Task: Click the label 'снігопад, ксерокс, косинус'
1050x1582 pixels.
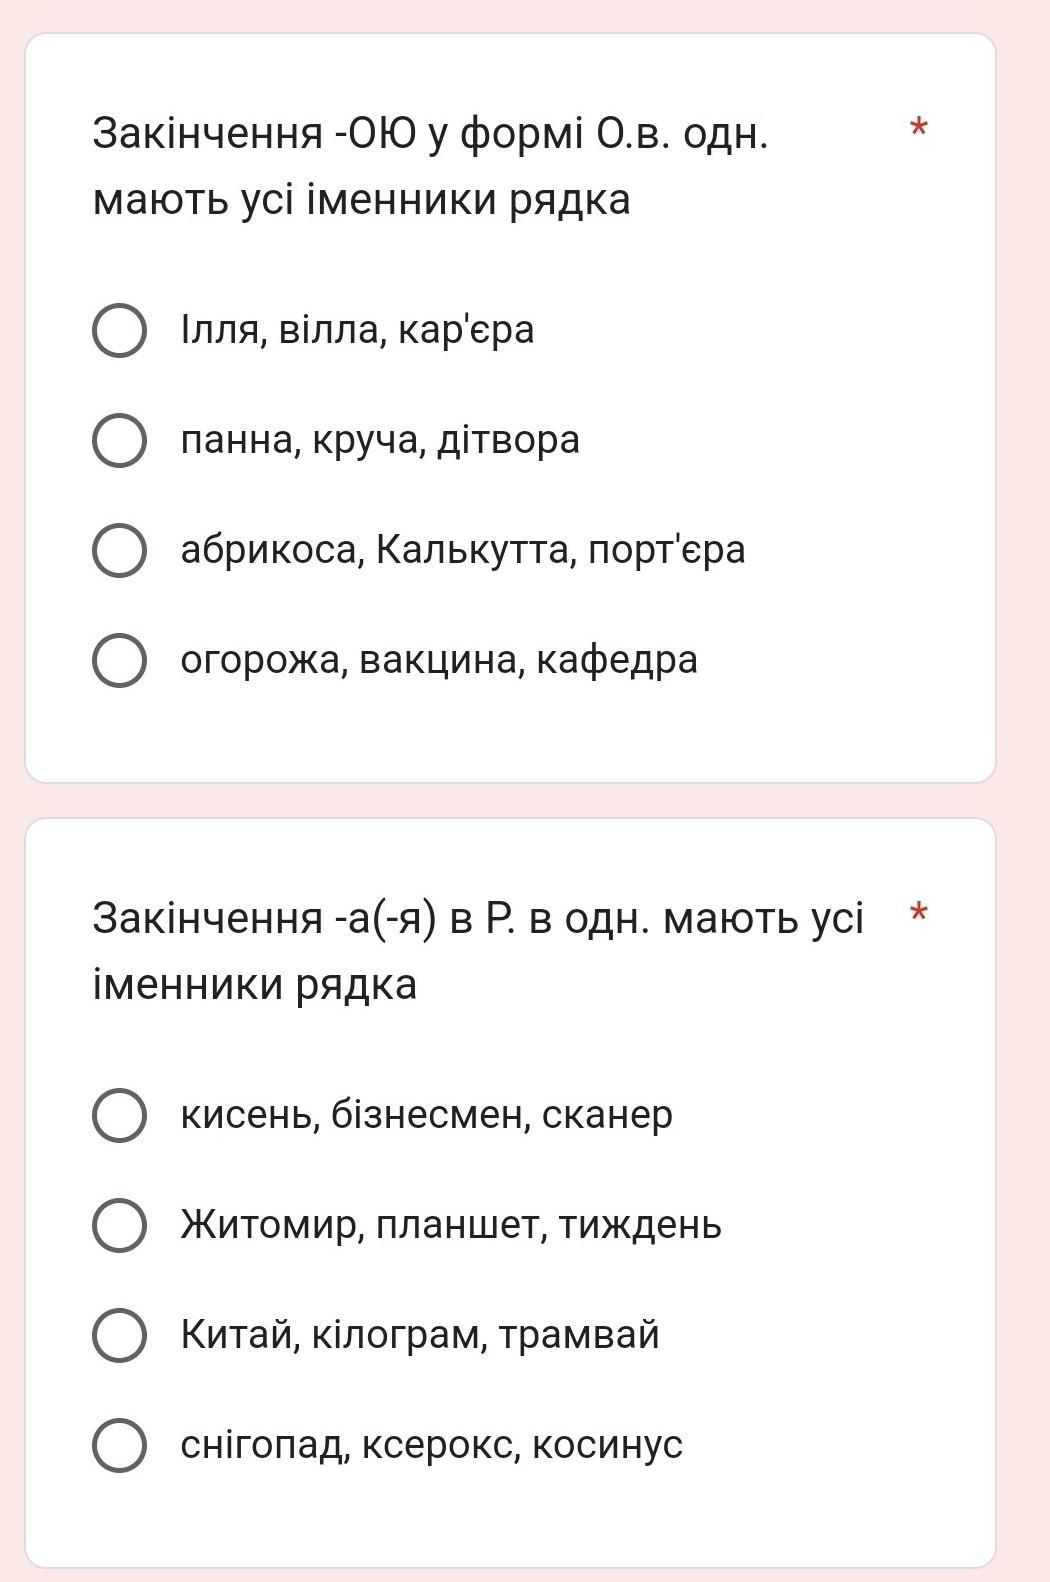Action: tap(431, 1445)
